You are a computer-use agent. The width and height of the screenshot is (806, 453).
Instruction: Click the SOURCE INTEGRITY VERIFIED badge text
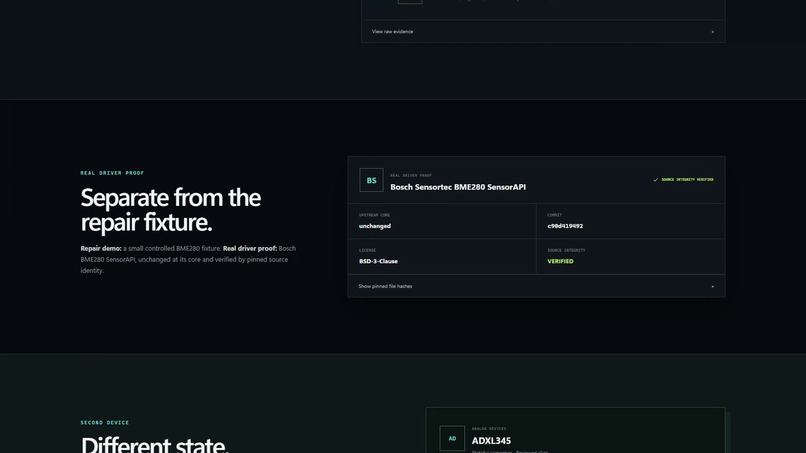click(687, 179)
